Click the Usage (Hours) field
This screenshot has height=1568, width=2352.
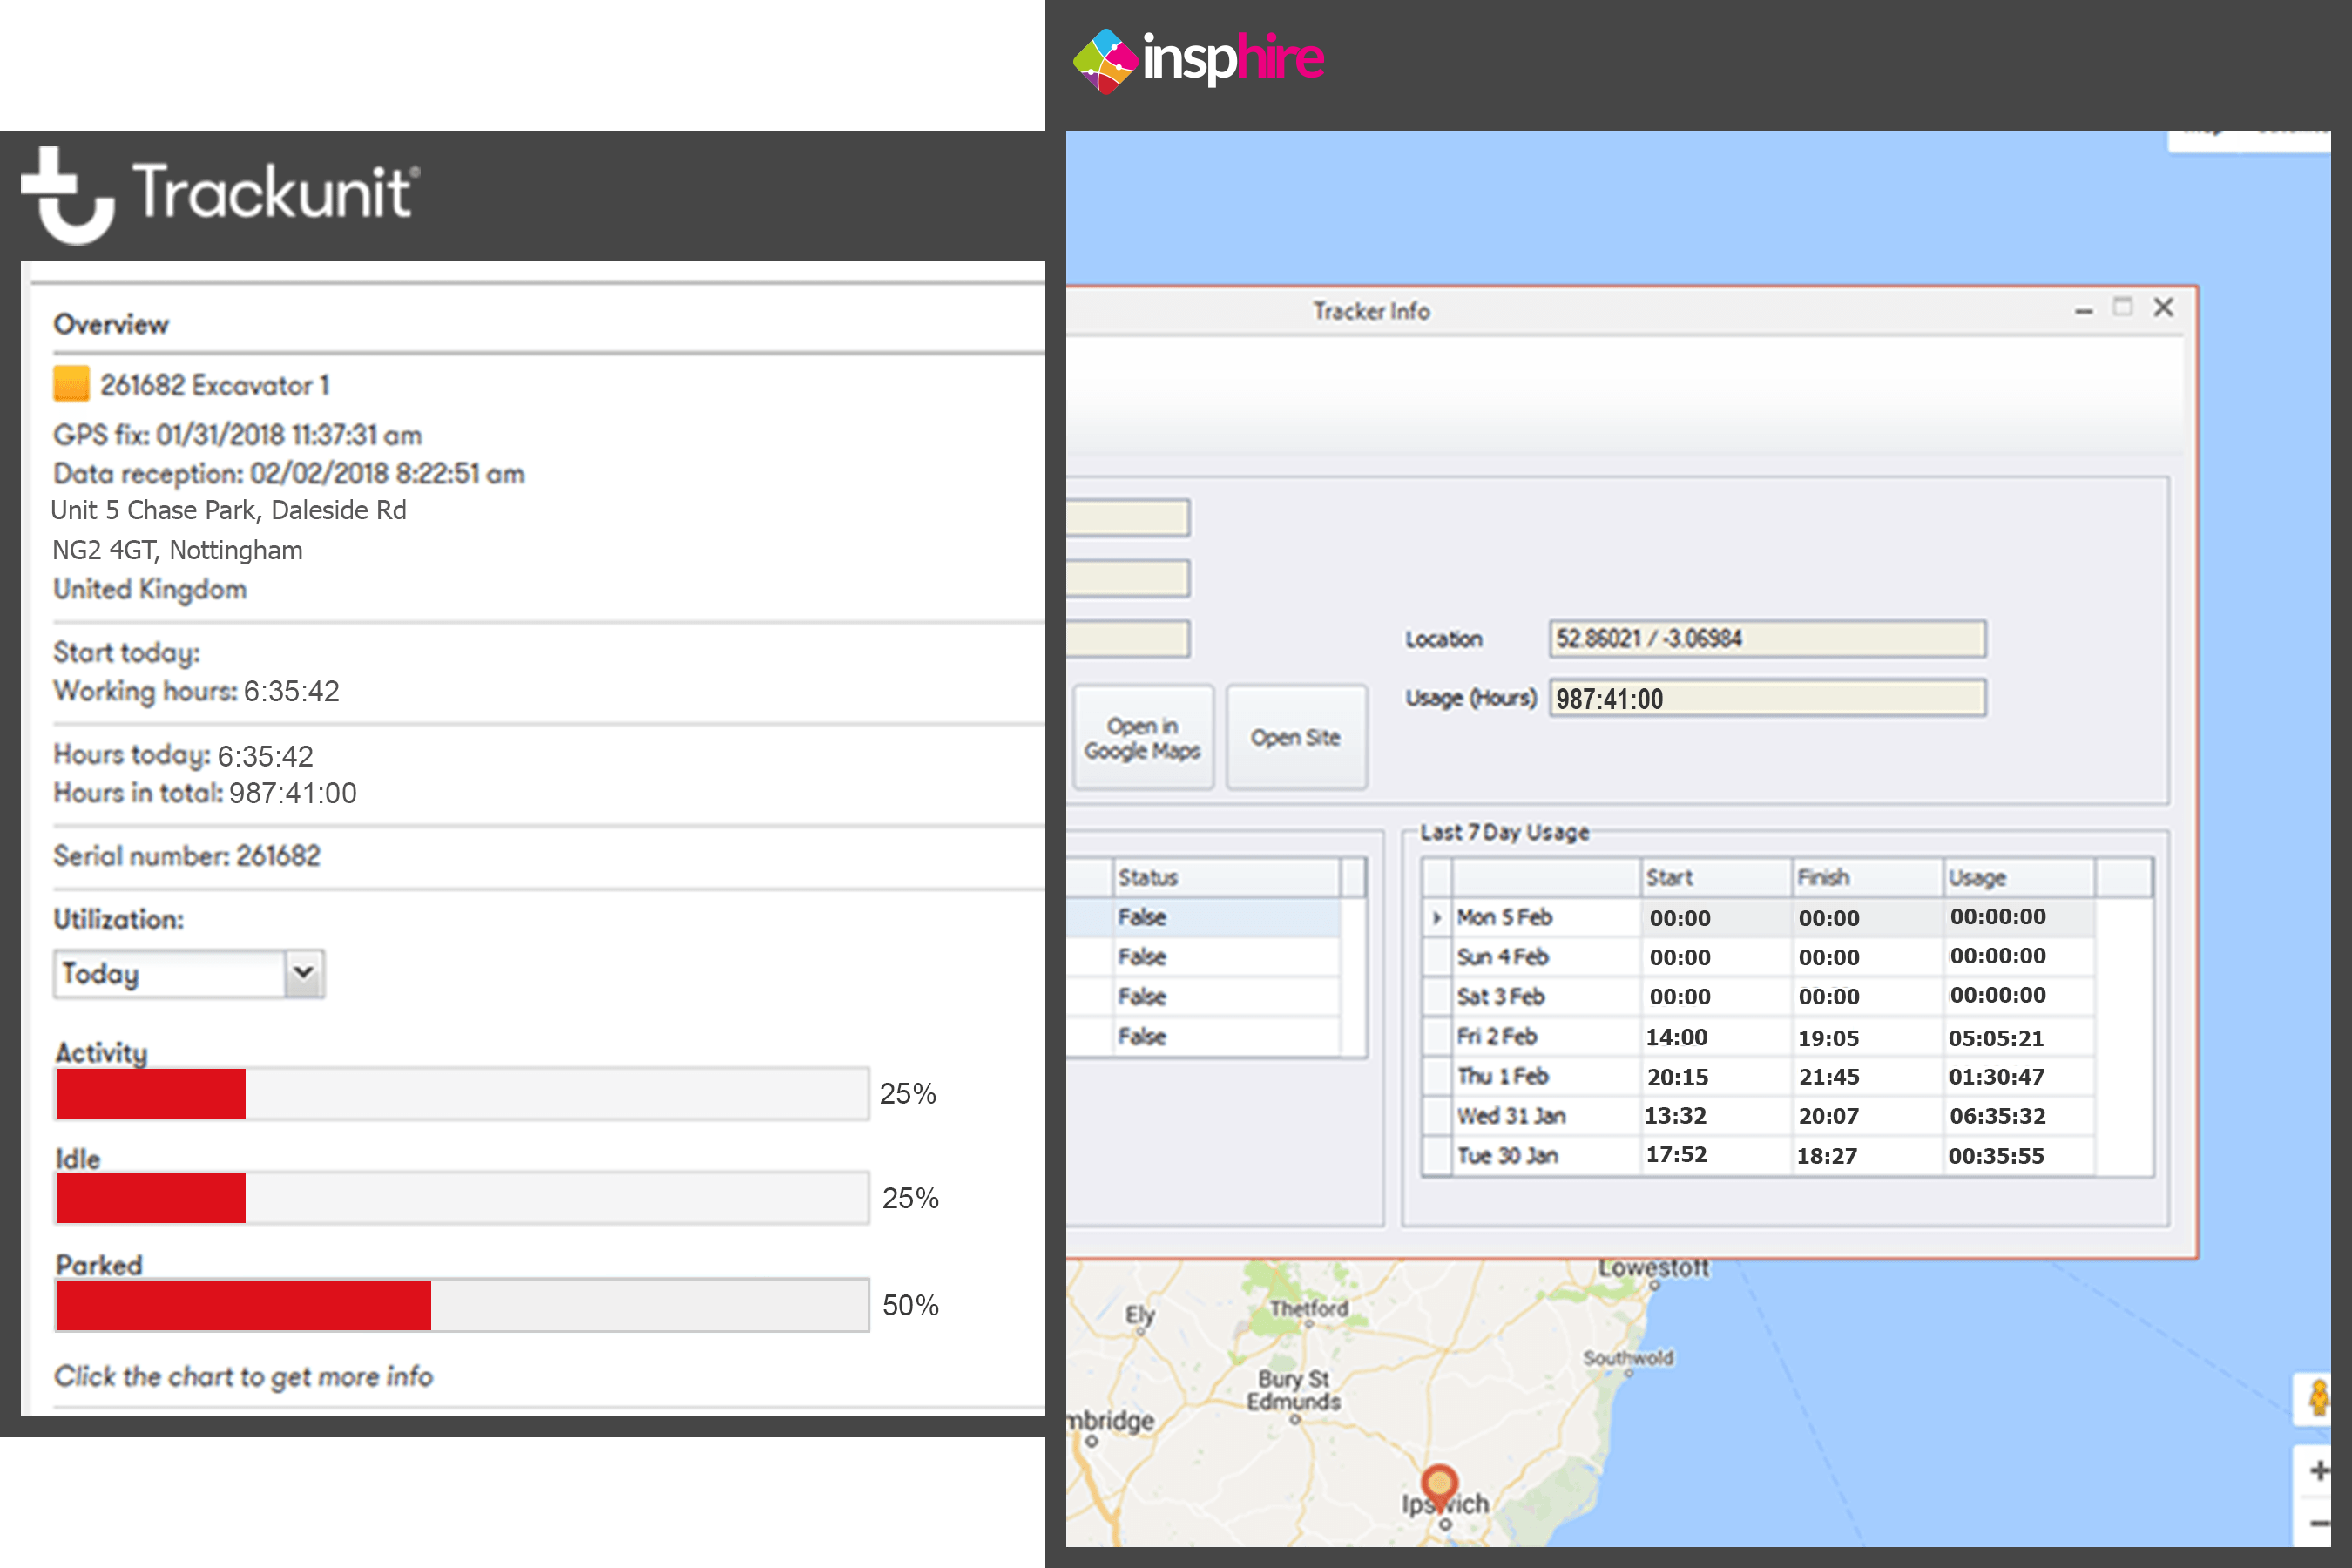(1767, 698)
